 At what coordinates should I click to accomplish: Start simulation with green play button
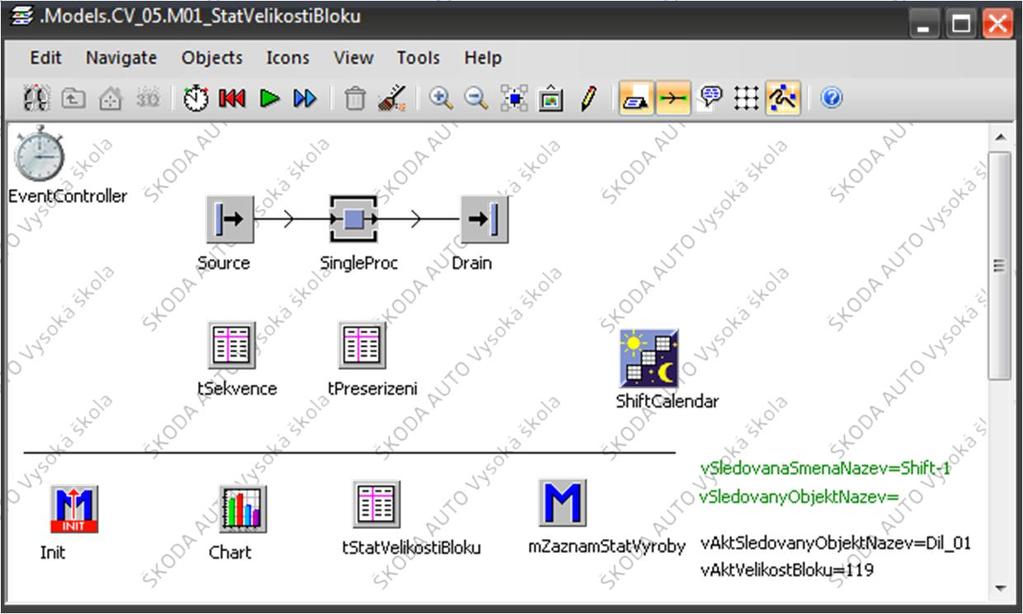pos(269,99)
